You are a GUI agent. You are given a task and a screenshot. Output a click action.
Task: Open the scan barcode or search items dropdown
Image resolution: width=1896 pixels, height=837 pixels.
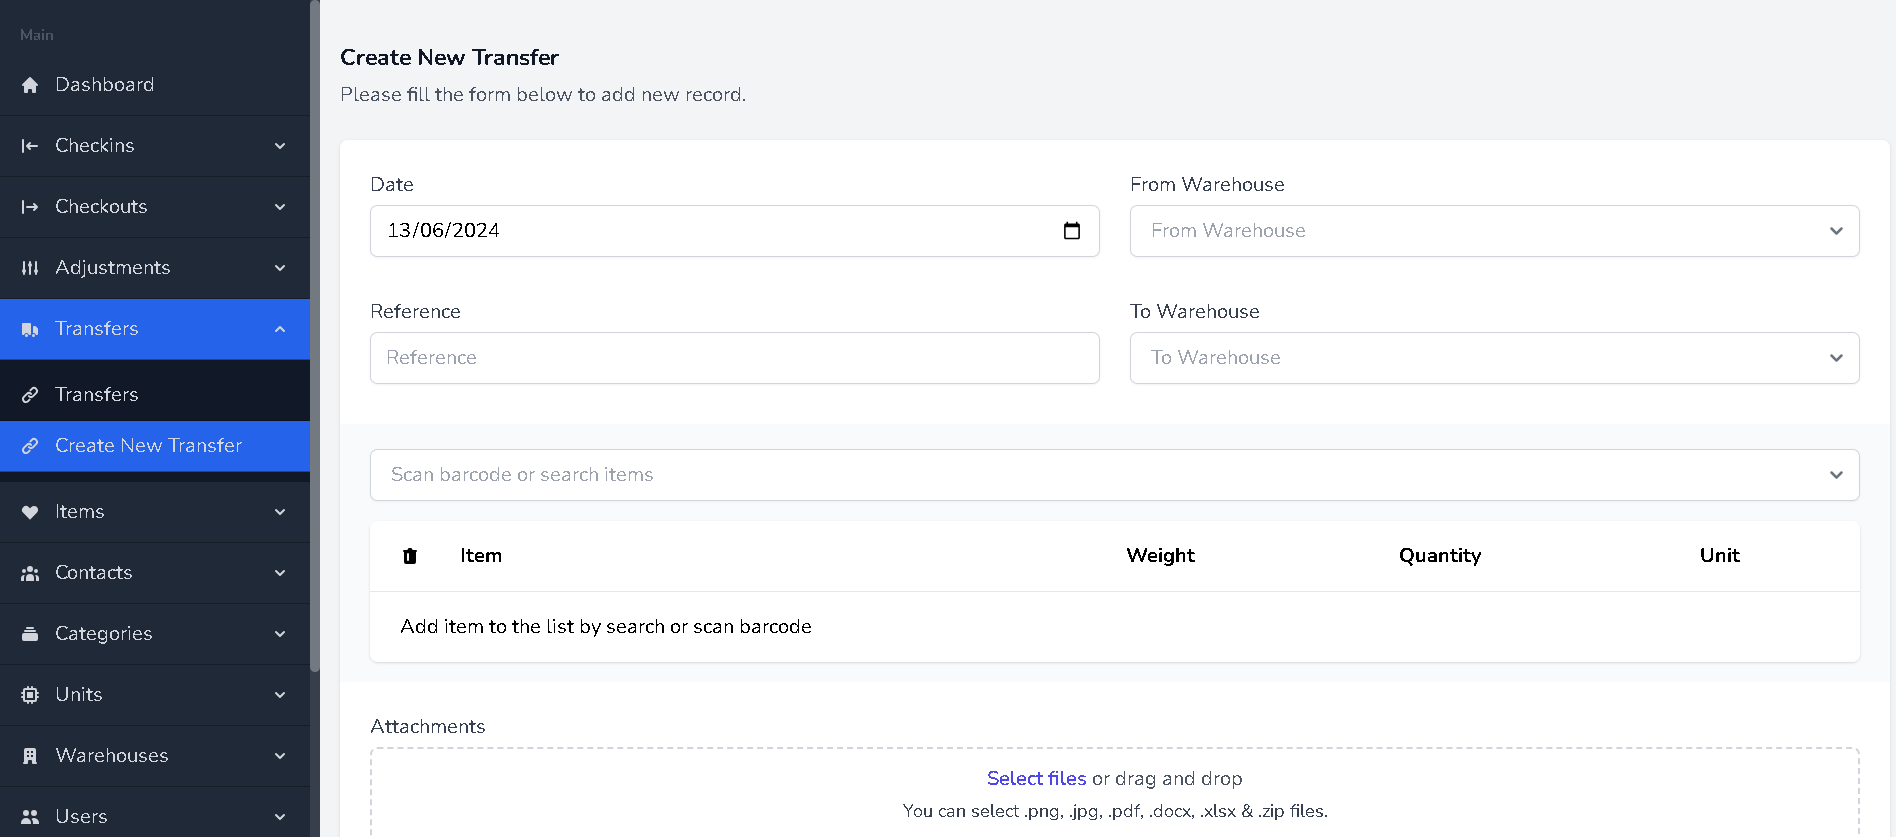tap(1114, 475)
